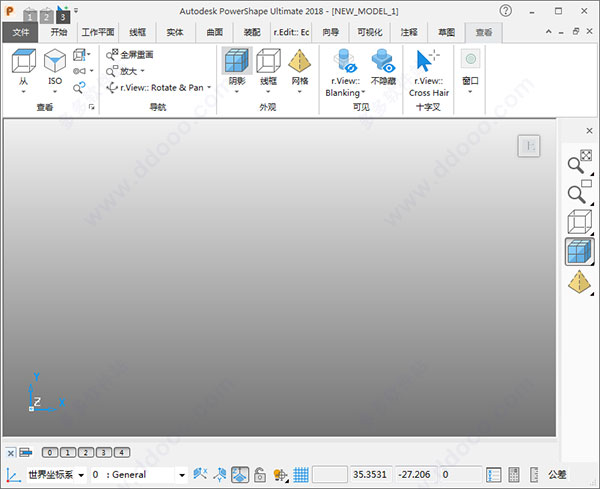Toggle the grid display icon
The height and width of the screenshot is (489, 600).
pos(301,475)
